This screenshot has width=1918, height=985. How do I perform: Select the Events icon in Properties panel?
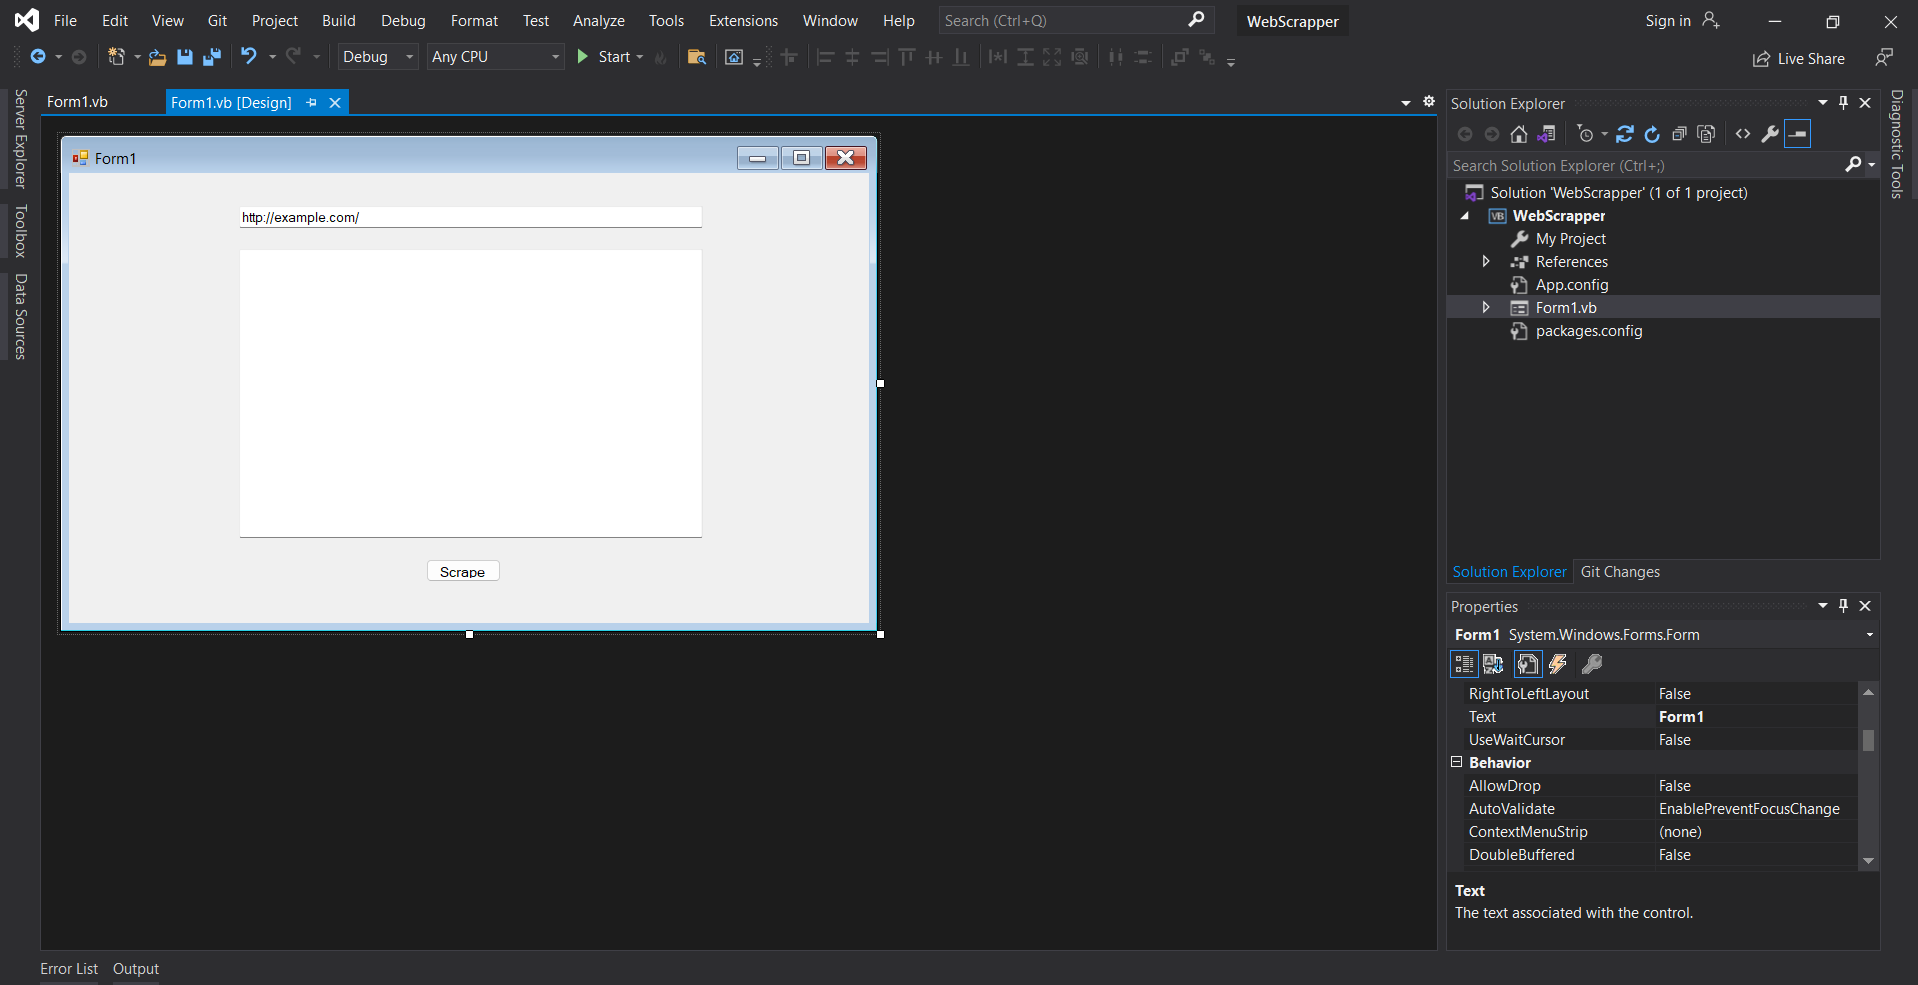pyautogui.click(x=1558, y=663)
